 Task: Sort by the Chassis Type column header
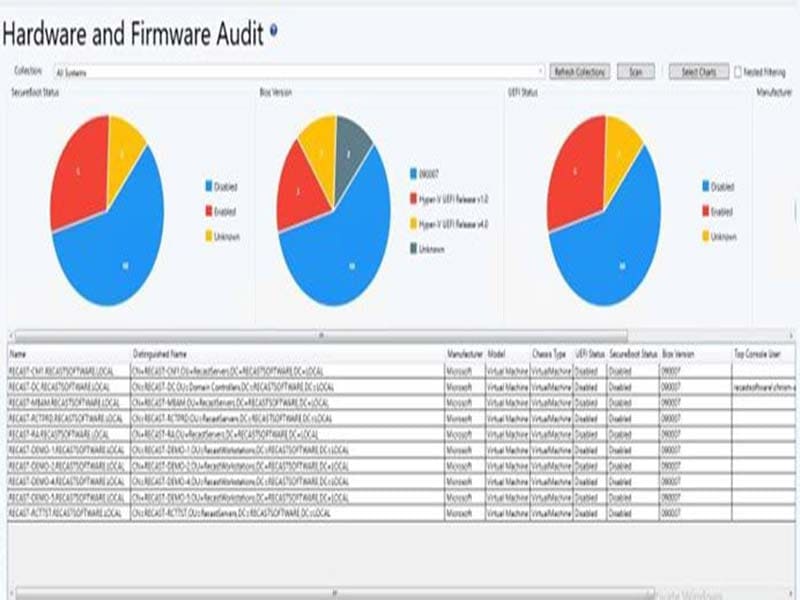pos(552,354)
